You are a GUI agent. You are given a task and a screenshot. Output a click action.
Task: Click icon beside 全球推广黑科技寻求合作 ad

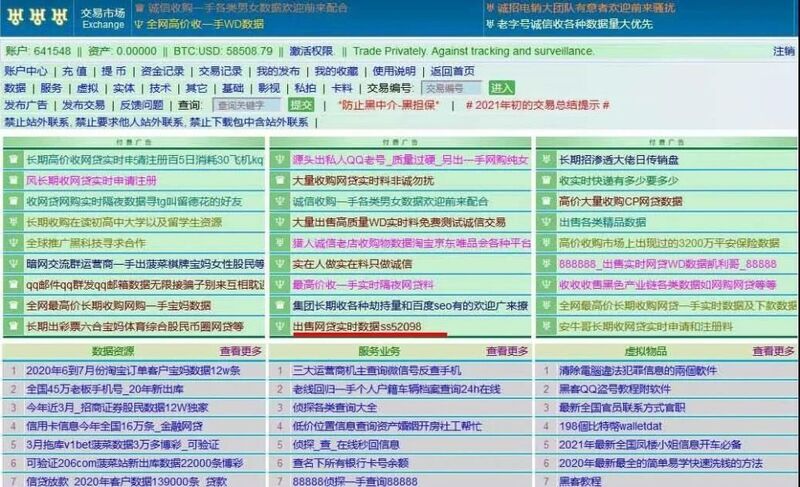14,243
